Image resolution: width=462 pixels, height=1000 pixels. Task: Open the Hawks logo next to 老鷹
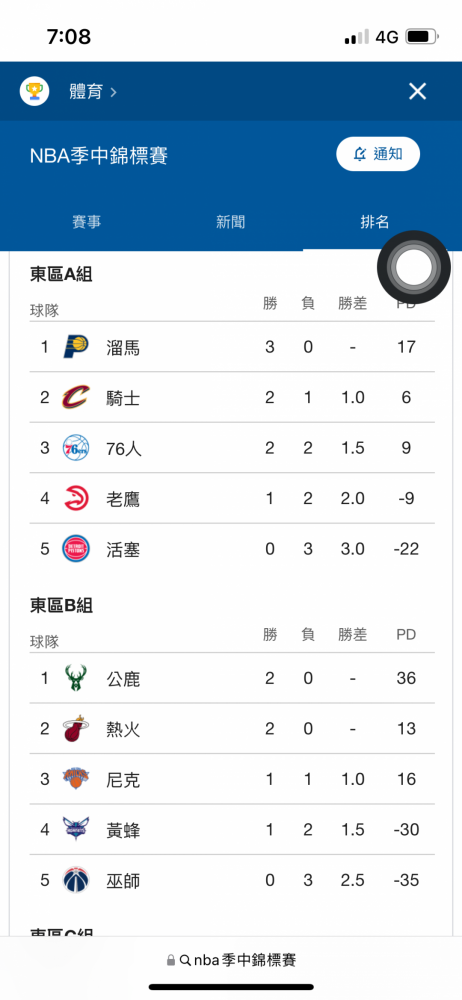[76, 499]
